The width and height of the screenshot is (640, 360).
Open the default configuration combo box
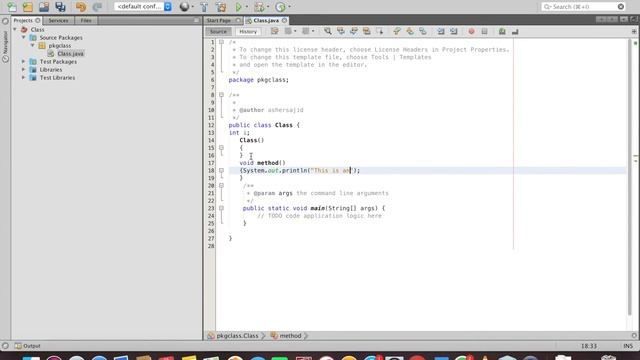(143, 7)
